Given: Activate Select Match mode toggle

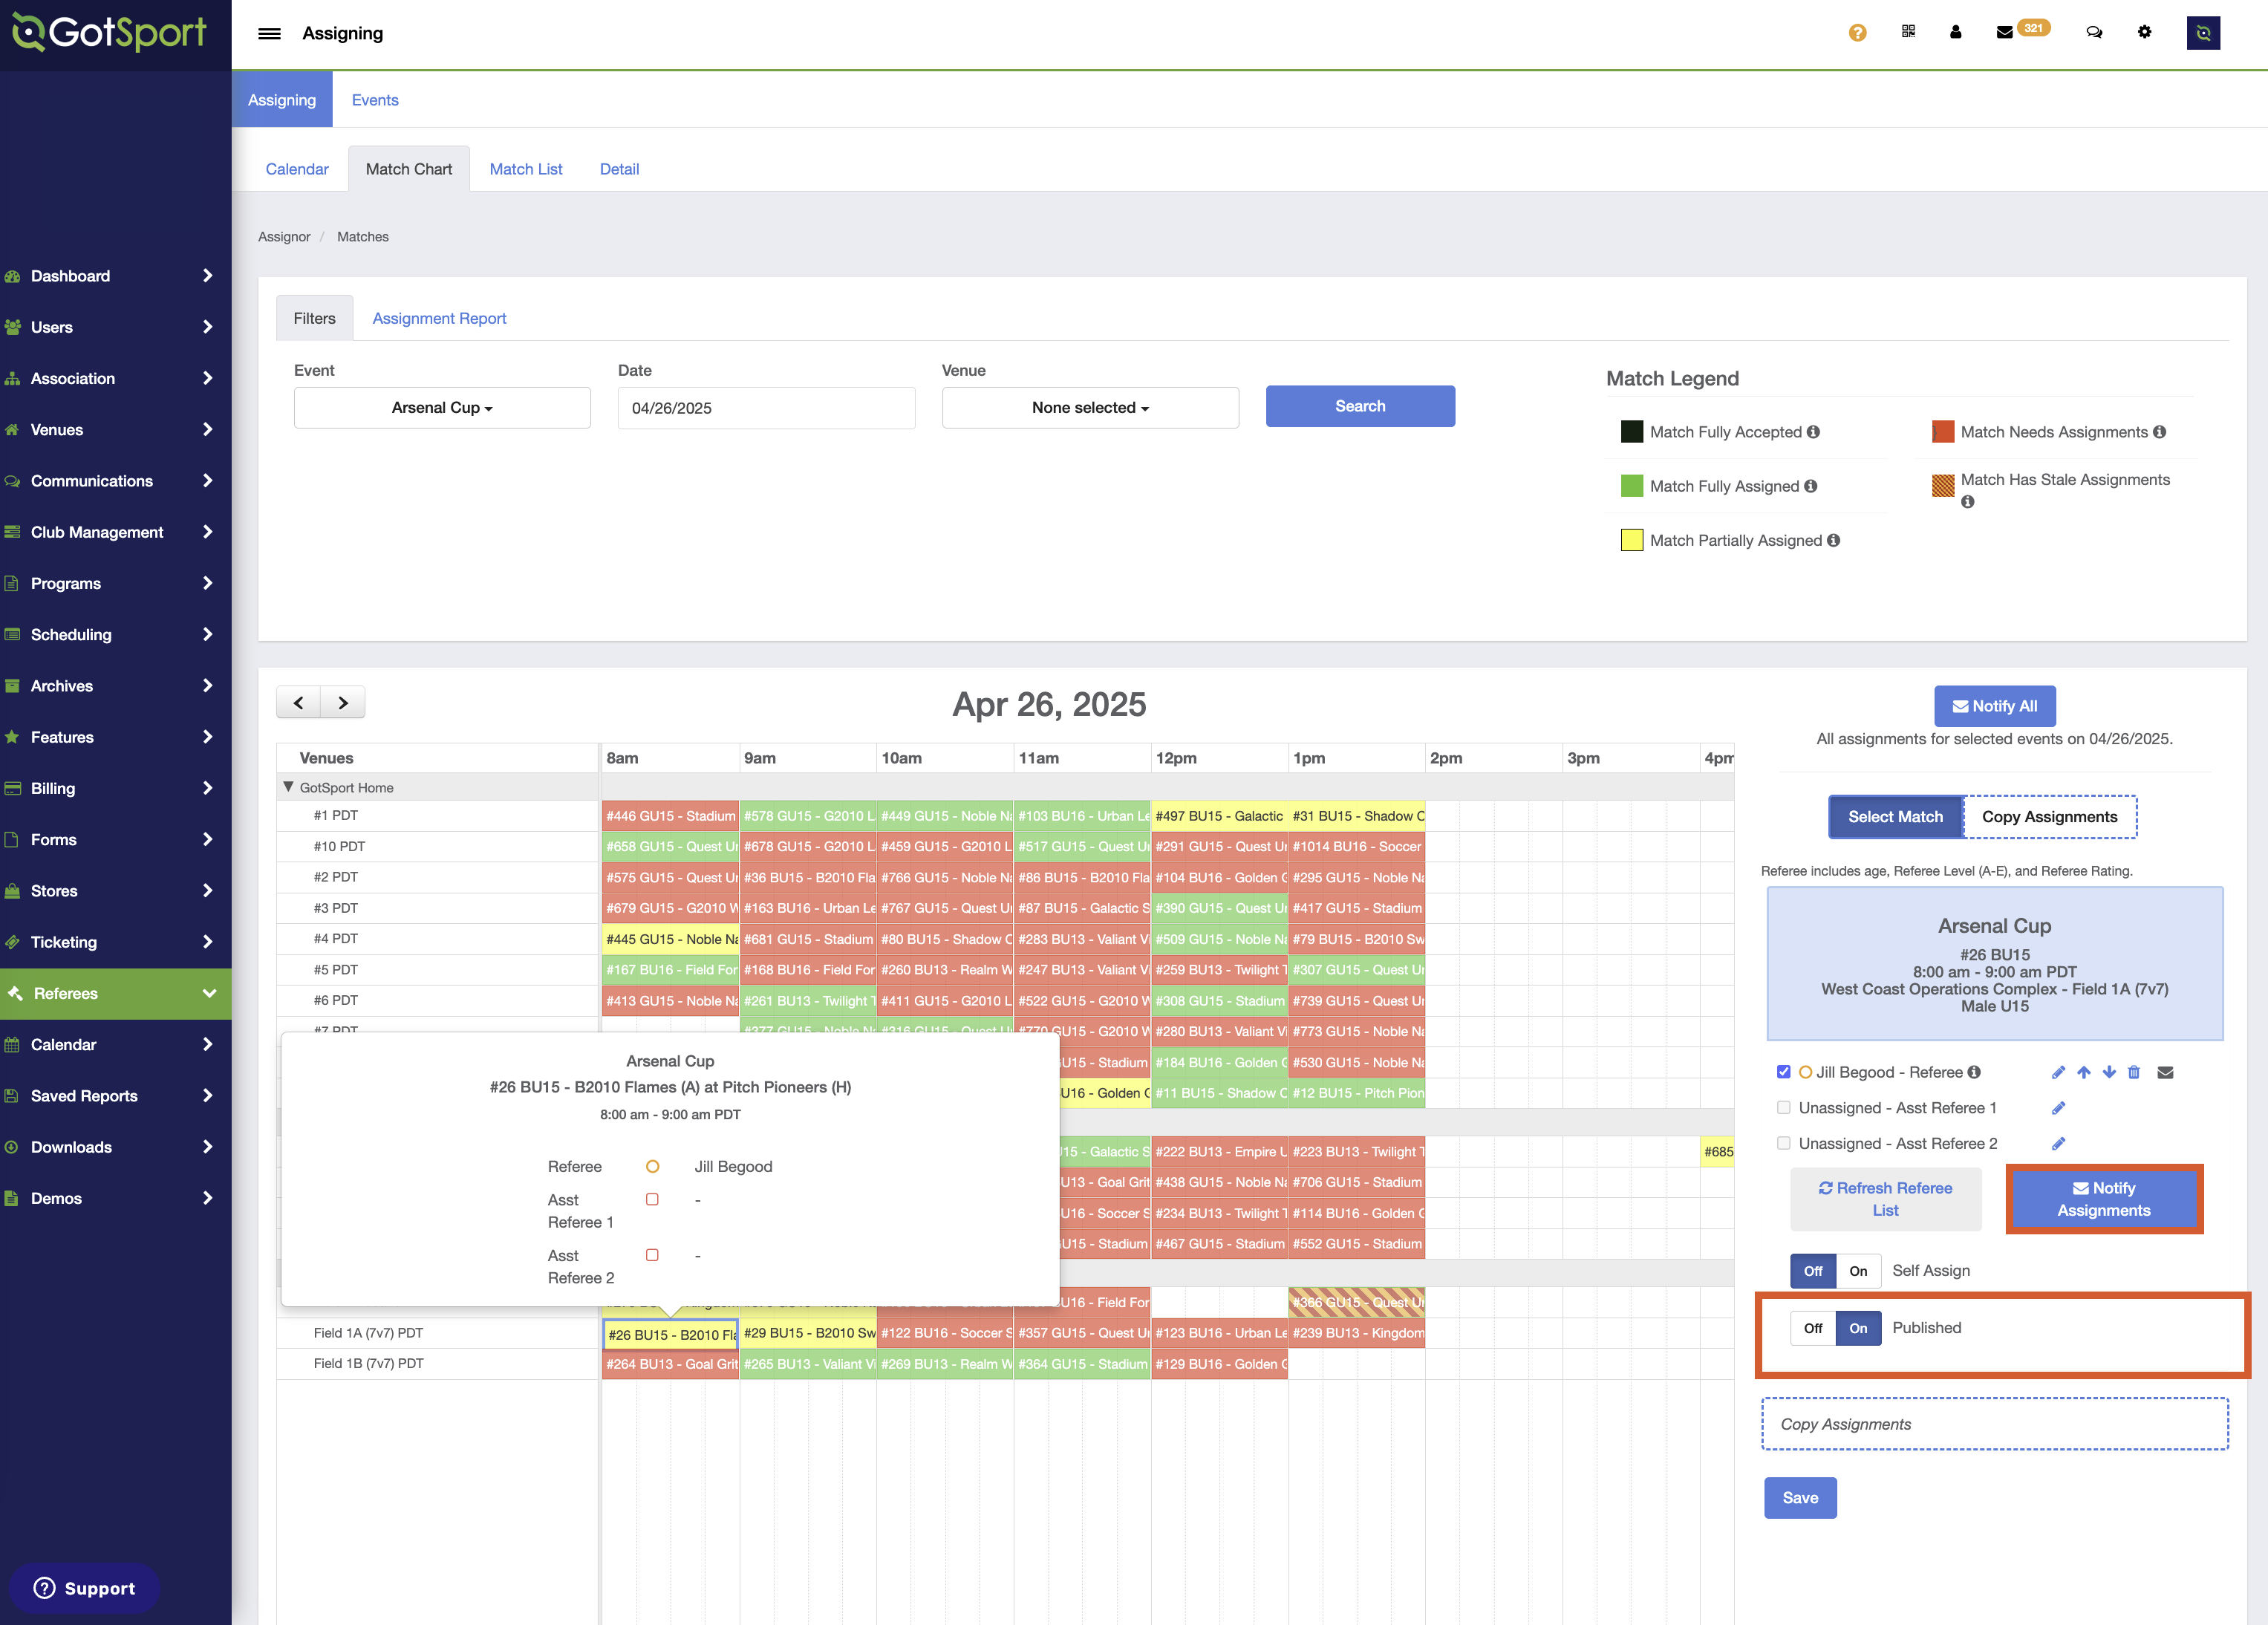Looking at the screenshot, I should (x=1895, y=817).
